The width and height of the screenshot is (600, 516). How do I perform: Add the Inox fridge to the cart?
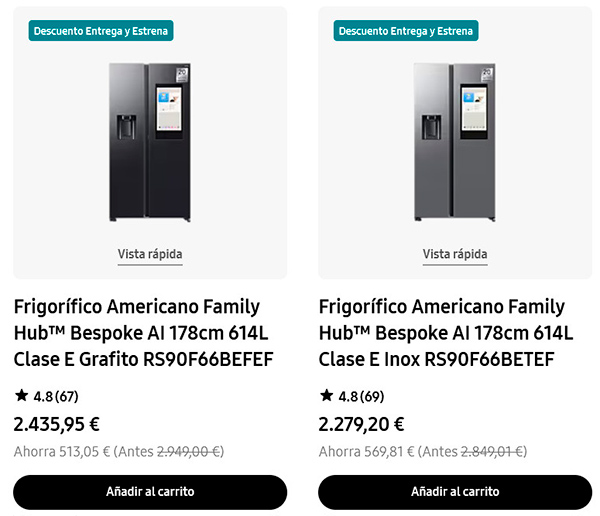[455, 492]
